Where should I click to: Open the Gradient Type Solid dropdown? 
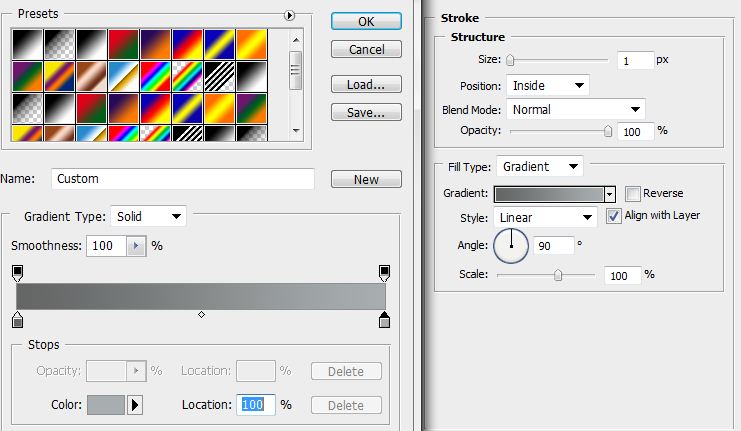point(148,216)
